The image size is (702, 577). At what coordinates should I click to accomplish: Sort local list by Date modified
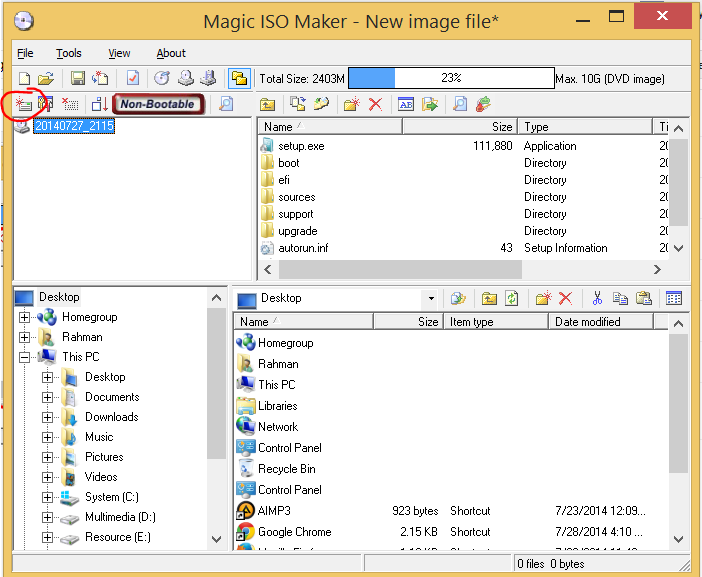tap(601, 322)
